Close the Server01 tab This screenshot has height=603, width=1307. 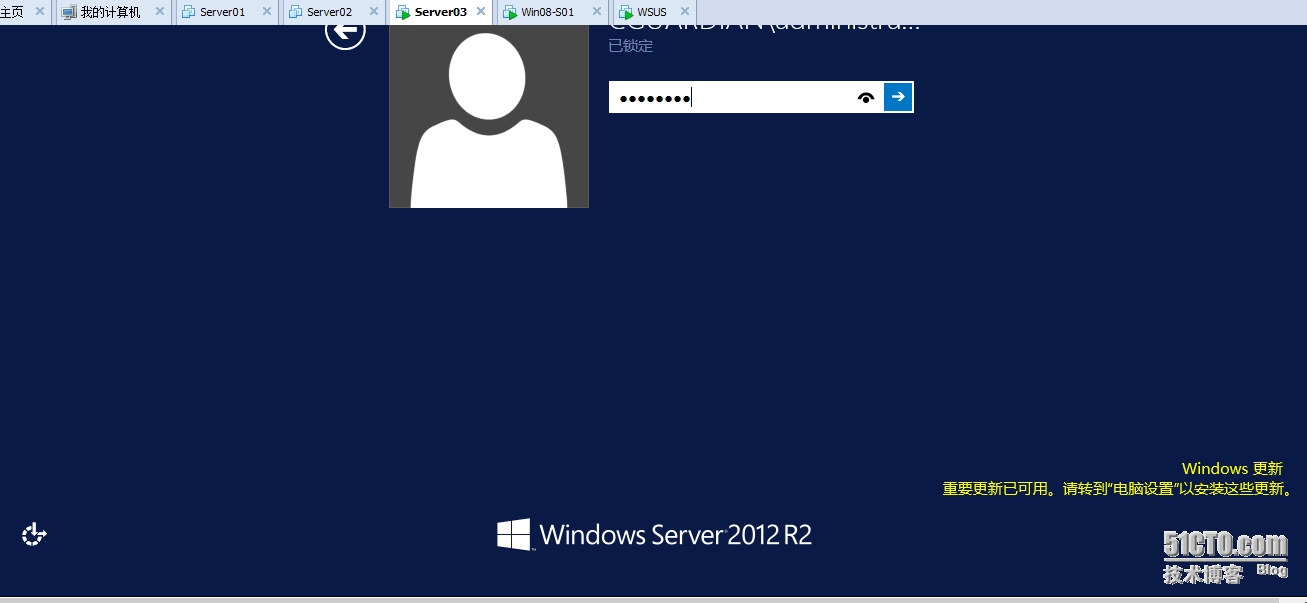coord(267,12)
